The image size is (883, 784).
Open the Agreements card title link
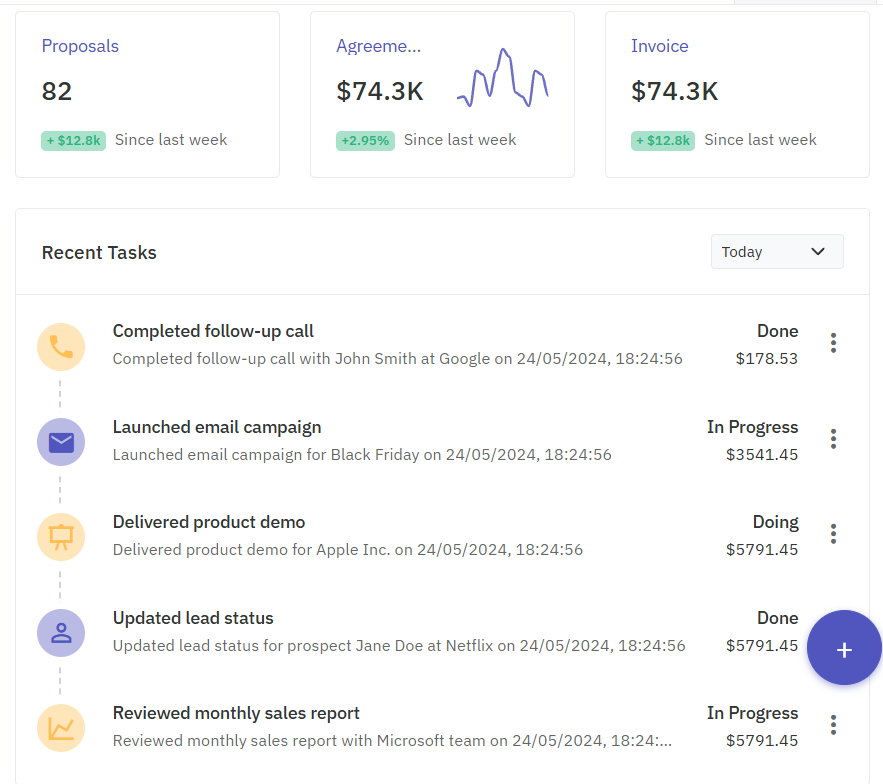378,46
